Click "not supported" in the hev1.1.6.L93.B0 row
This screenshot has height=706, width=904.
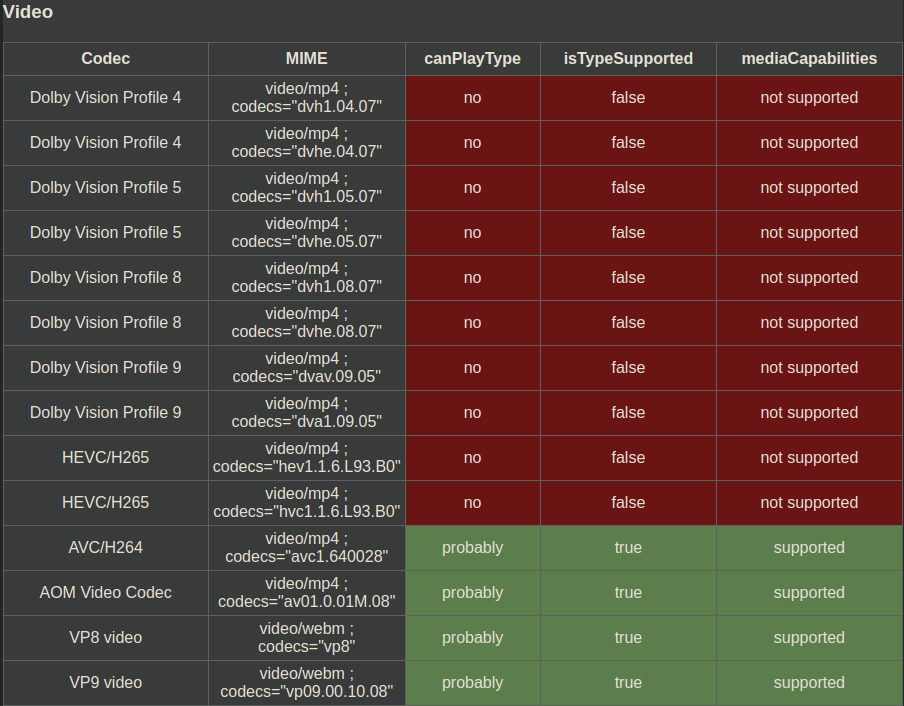[809, 457]
